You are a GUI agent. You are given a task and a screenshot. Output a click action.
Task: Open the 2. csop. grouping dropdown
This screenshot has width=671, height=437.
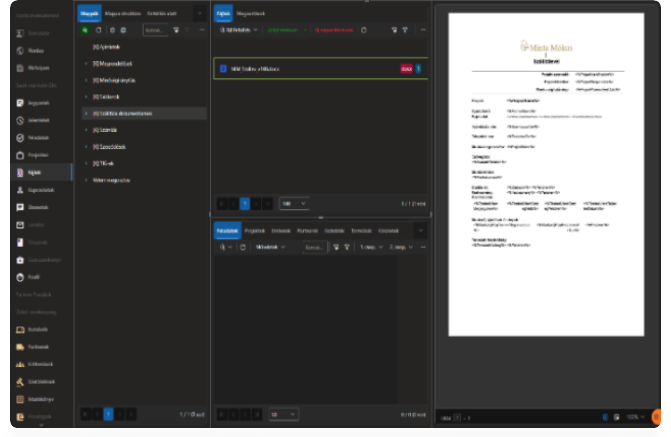[x=401, y=247]
